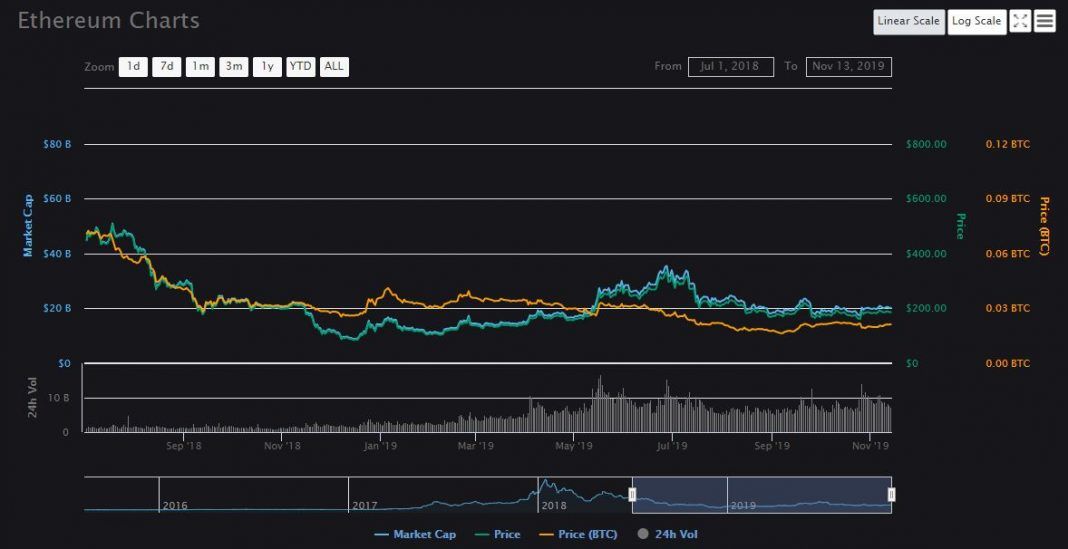The image size is (1068, 549).
Task: Click the Jul '19 date label
Action: tap(672, 446)
